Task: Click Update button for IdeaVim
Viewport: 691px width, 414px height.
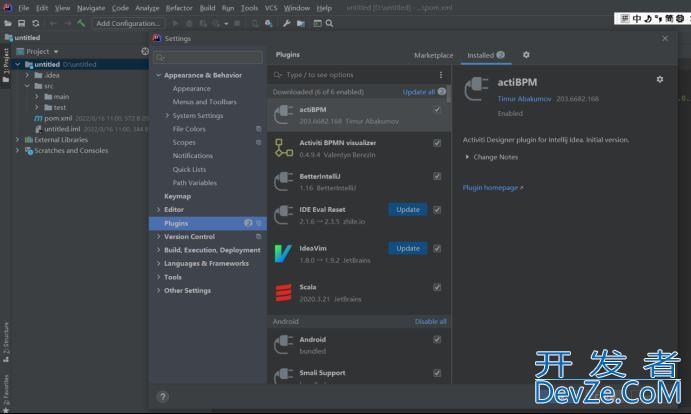Action: tap(408, 249)
